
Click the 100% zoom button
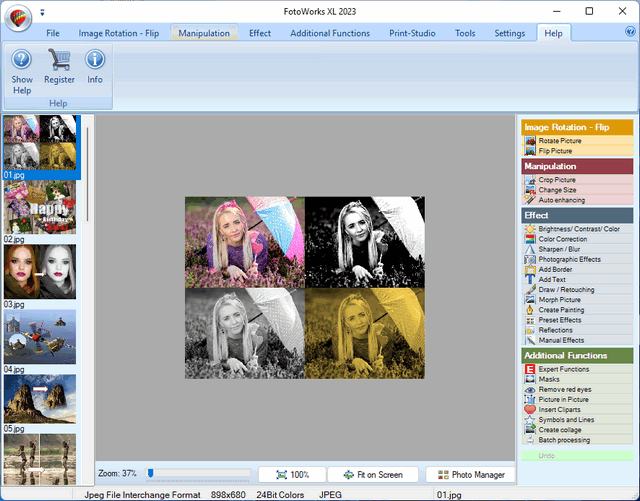(x=292, y=475)
